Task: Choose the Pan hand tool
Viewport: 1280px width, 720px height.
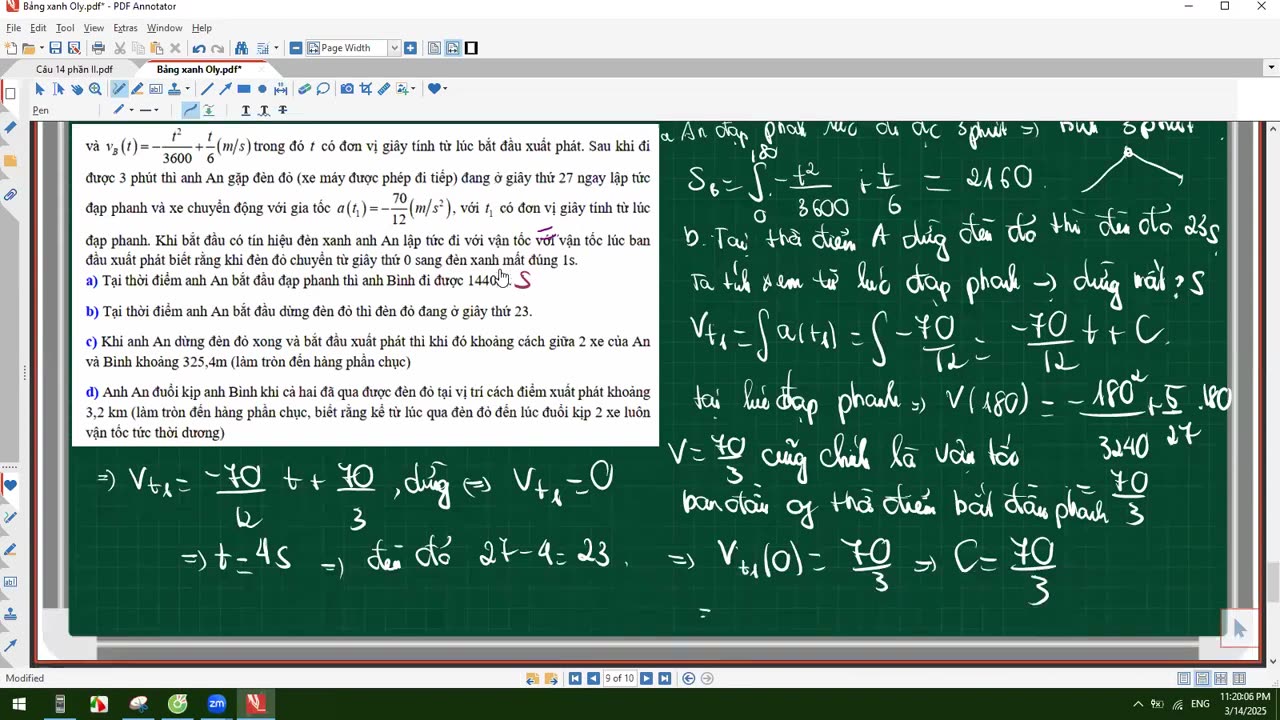Action: coord(76,89)
